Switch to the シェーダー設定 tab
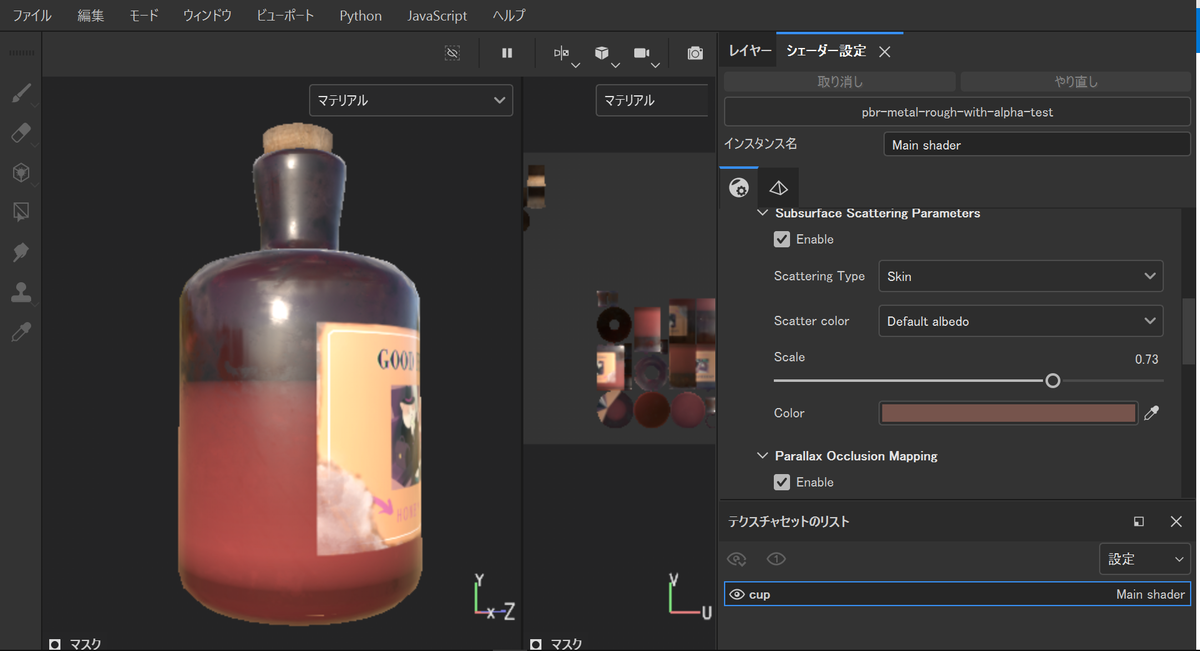The height and width of the screenshot is (651, 1200). [825, 51]
